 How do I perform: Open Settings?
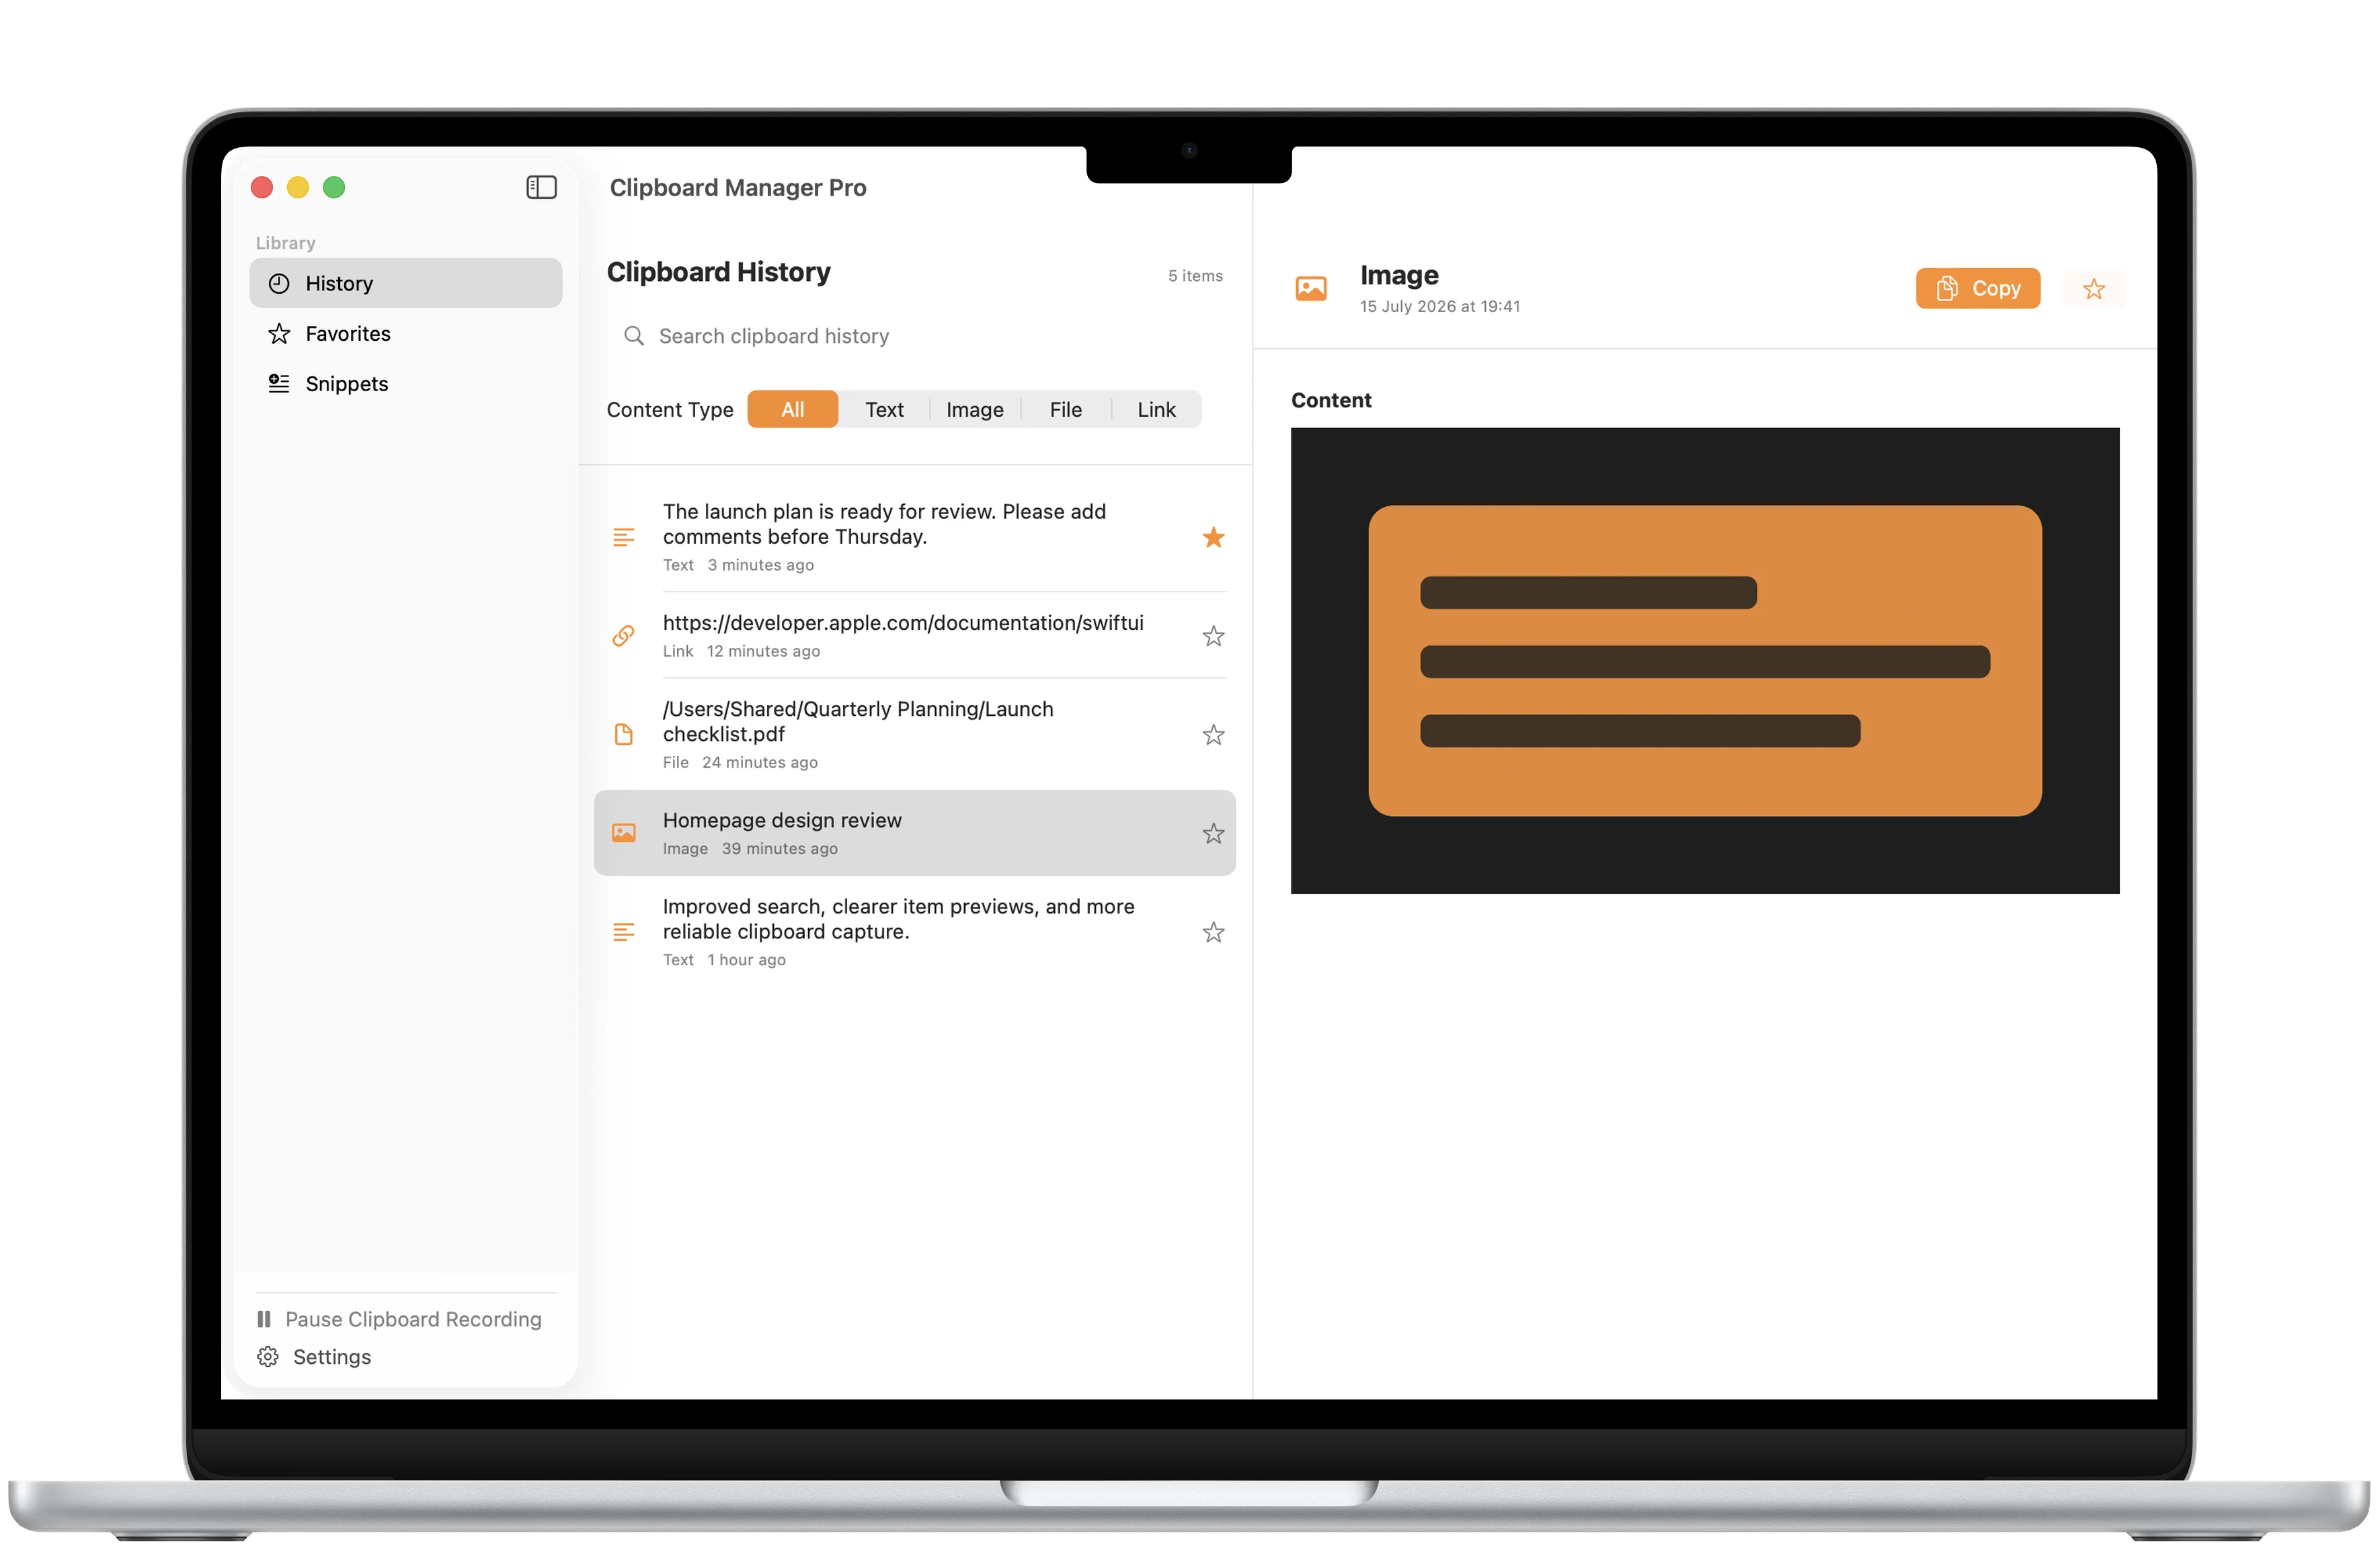tap(314, 1357)
